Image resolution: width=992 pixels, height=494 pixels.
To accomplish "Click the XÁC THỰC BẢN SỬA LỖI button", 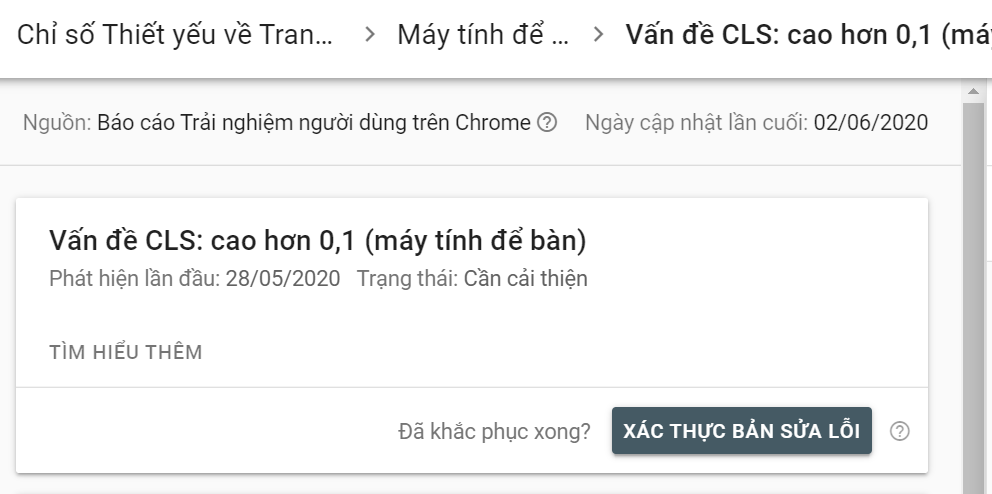I will 741,431.
